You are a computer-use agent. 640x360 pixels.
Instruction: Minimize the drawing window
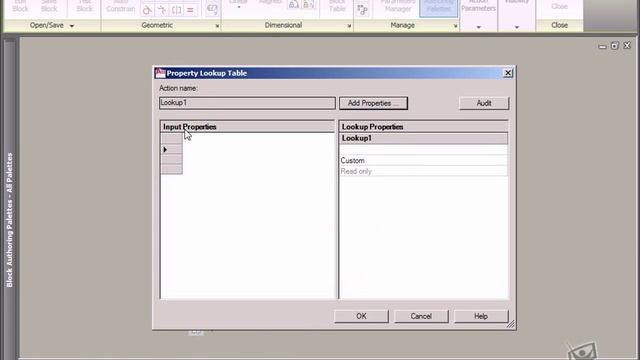(602, 46)
